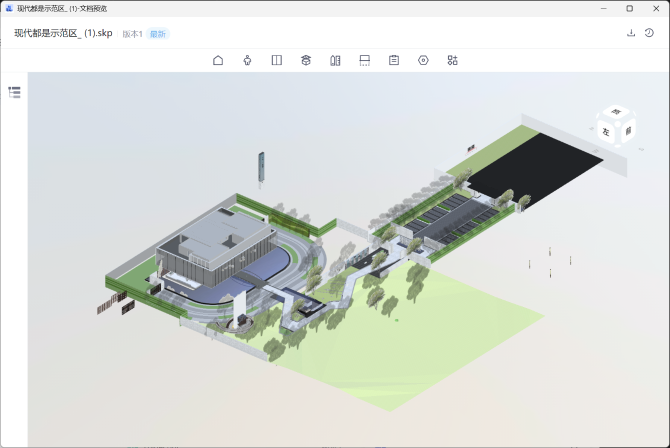
Task: Select the top face (顶) of view cube
Action: 615,112
